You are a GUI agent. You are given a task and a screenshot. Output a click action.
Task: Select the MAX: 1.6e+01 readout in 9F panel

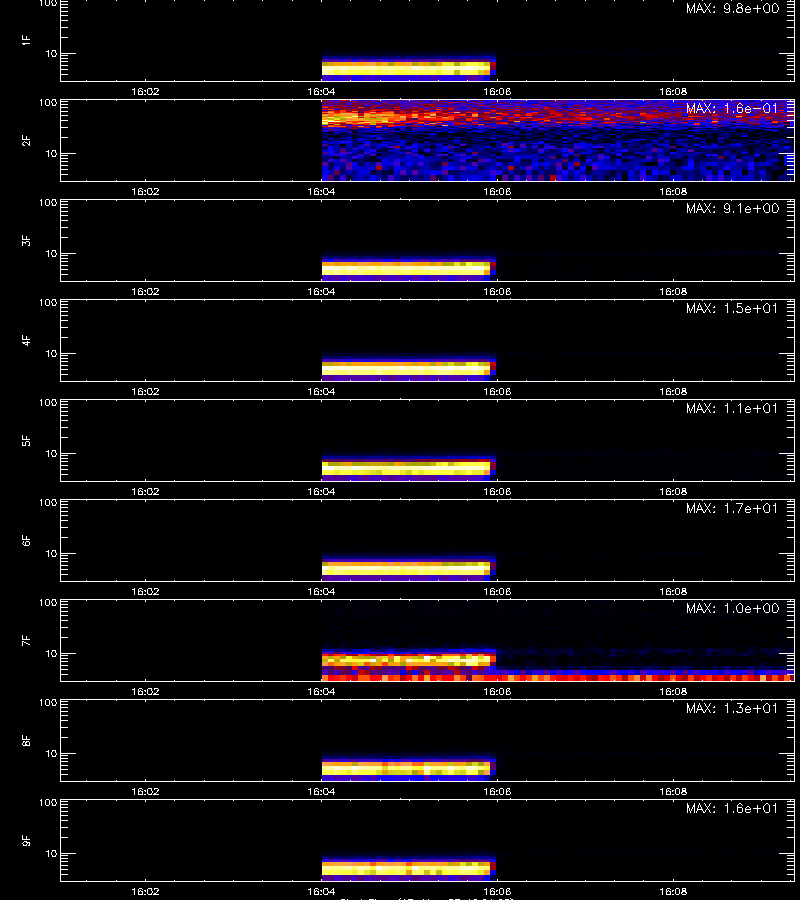(x=732, y=808)
